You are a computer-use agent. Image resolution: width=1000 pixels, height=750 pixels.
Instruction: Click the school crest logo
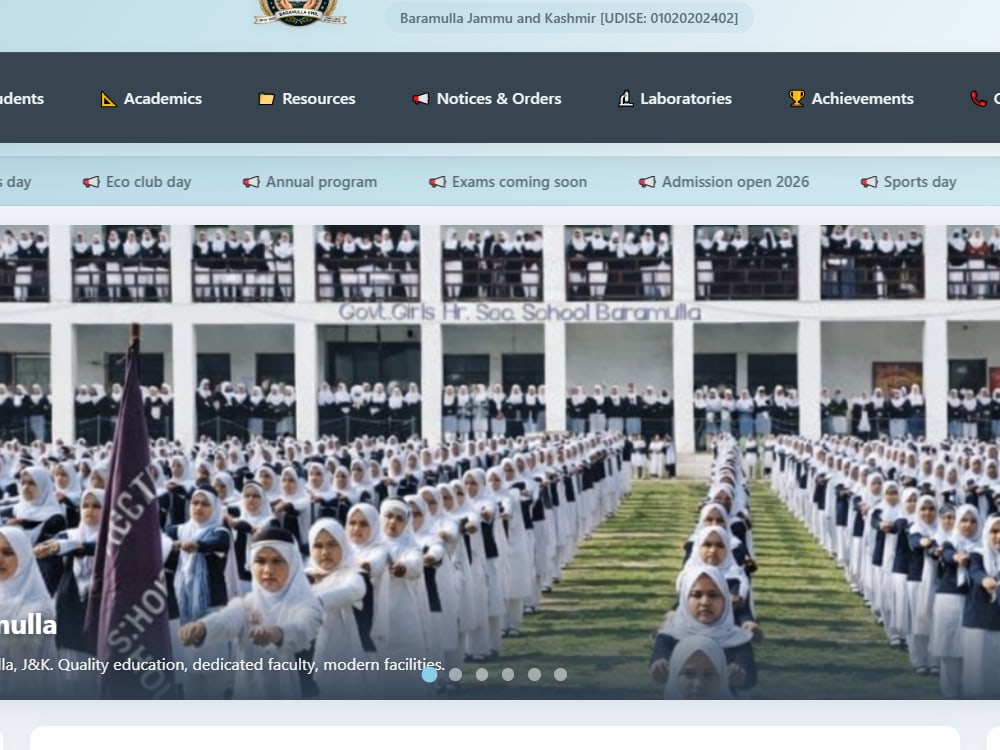coord(300,13)
